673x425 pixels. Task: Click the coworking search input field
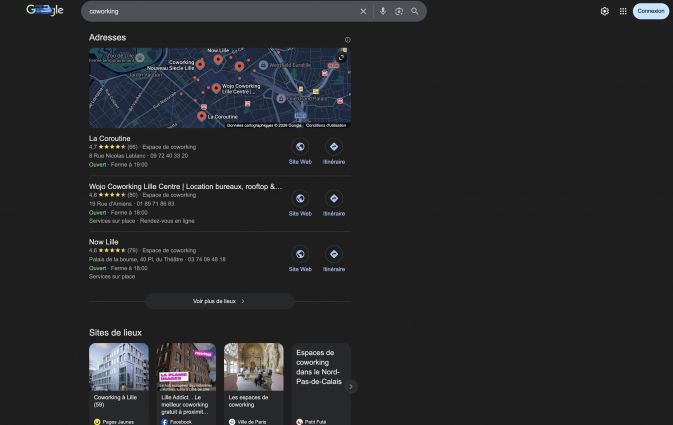point(221,12)
